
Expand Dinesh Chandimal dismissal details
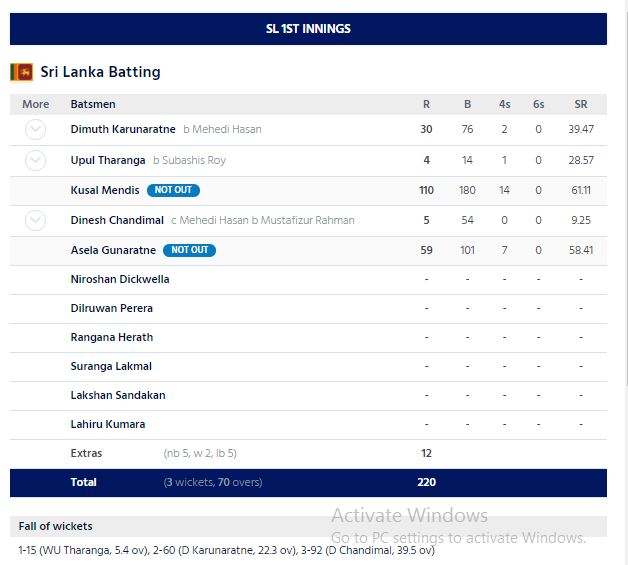pos(35,220)
